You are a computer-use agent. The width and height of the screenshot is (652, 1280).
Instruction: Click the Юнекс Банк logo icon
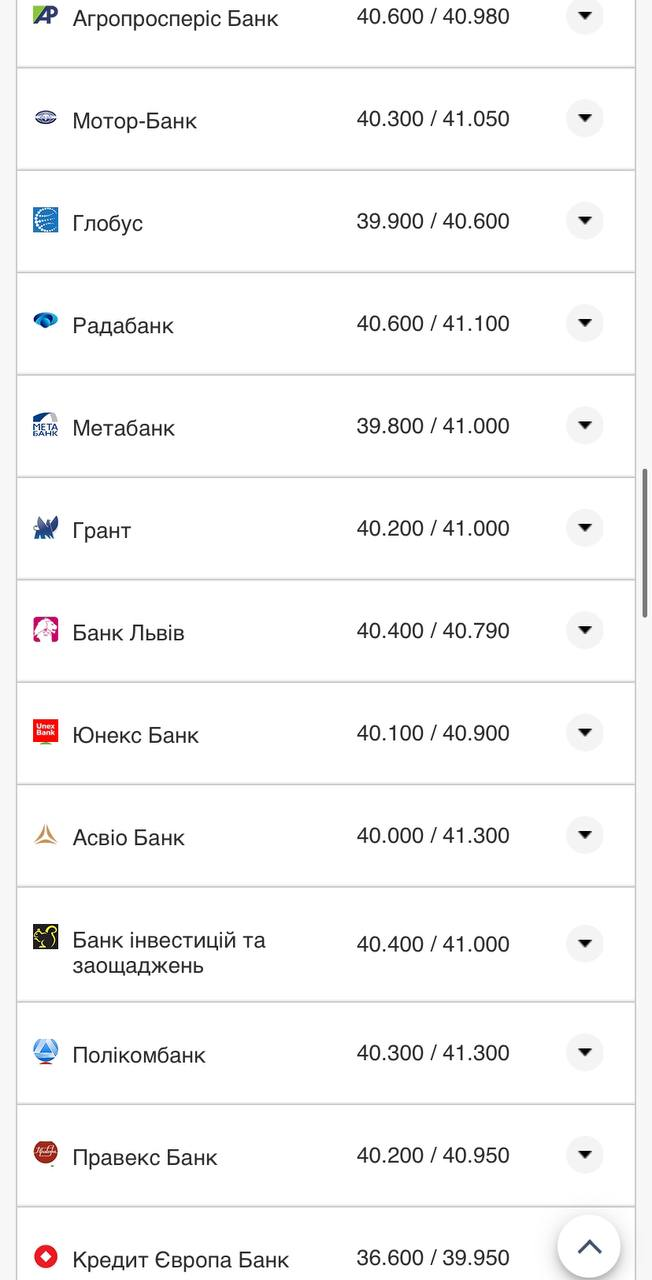tap(45, 732)
